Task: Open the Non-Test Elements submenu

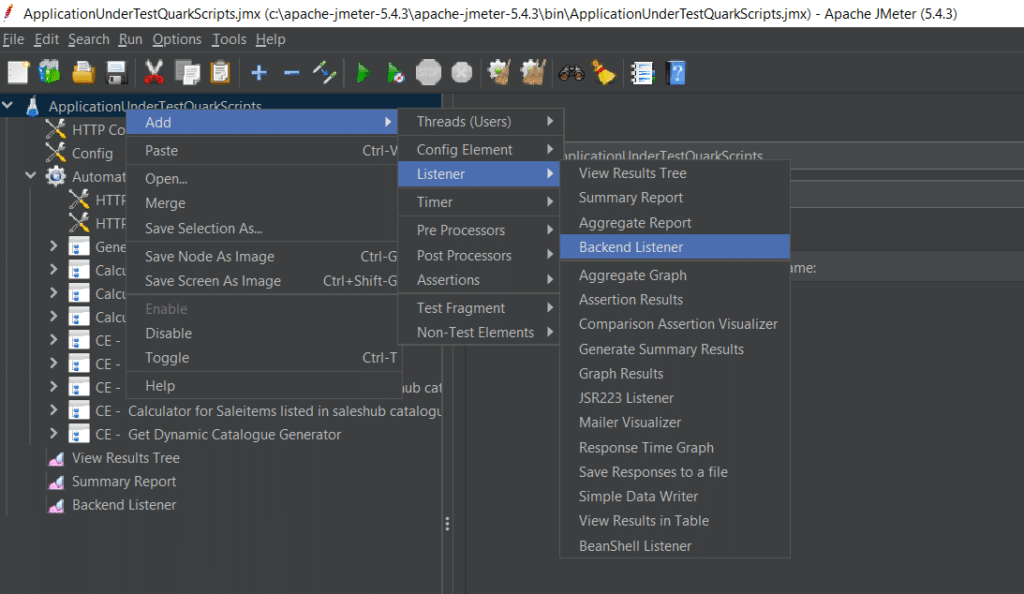Action: (479, 332)
